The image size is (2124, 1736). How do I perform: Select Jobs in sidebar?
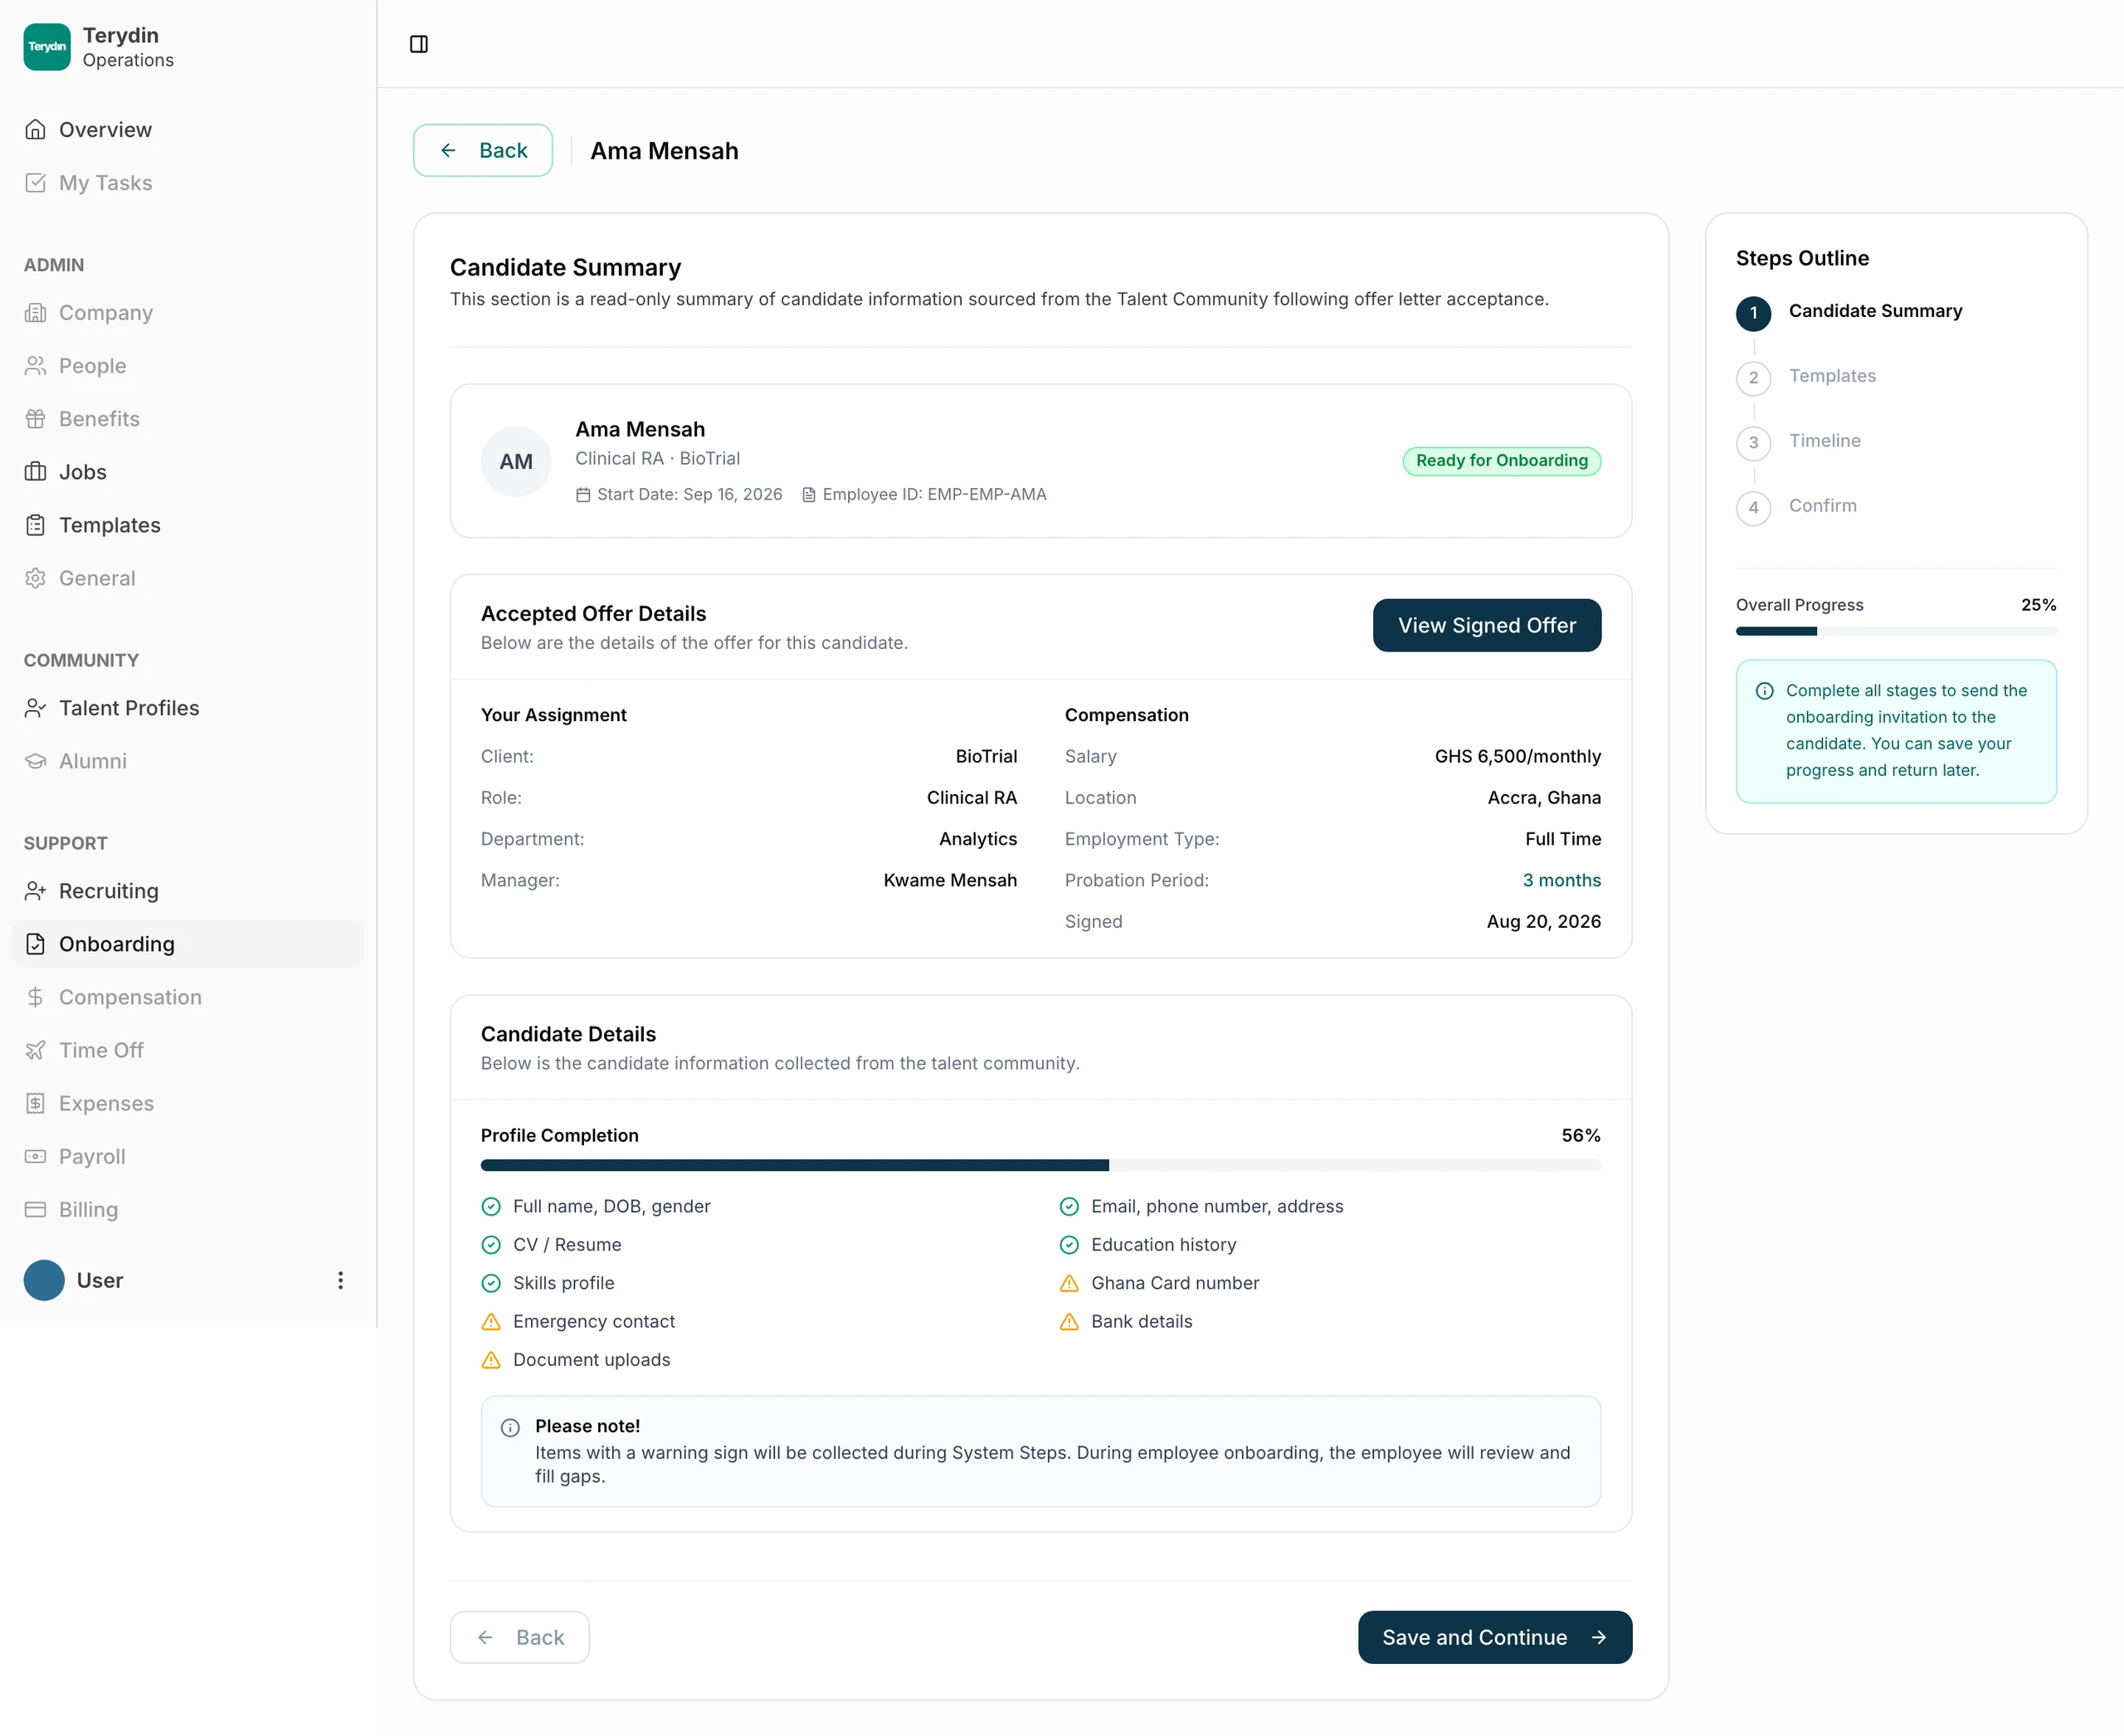[188, 472]
